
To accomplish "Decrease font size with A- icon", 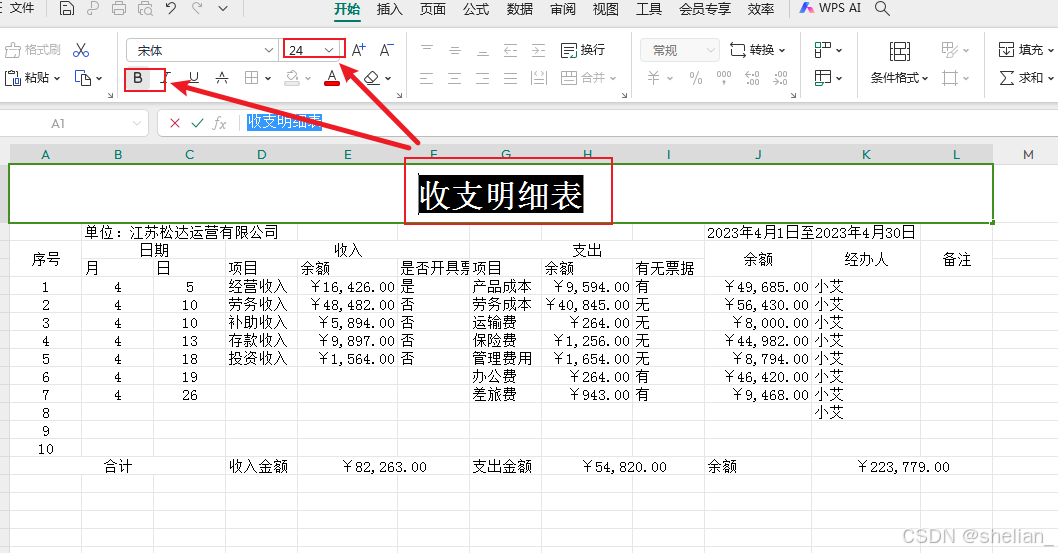I will coord(386,50).
